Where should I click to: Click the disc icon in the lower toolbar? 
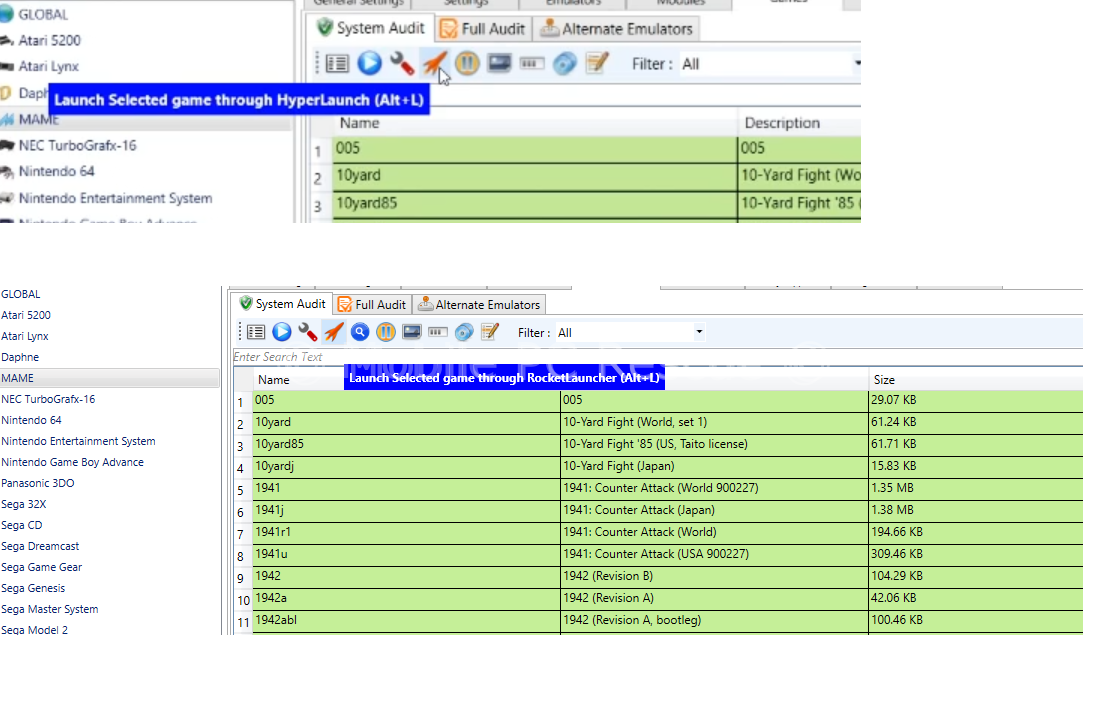tap(464, 332)
